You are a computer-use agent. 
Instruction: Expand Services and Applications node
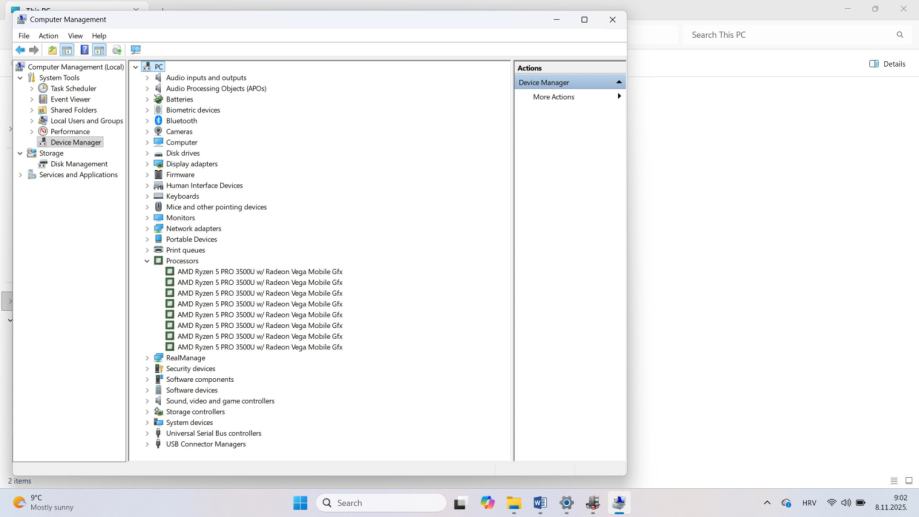pyautogui.click(x=20, y=175)
